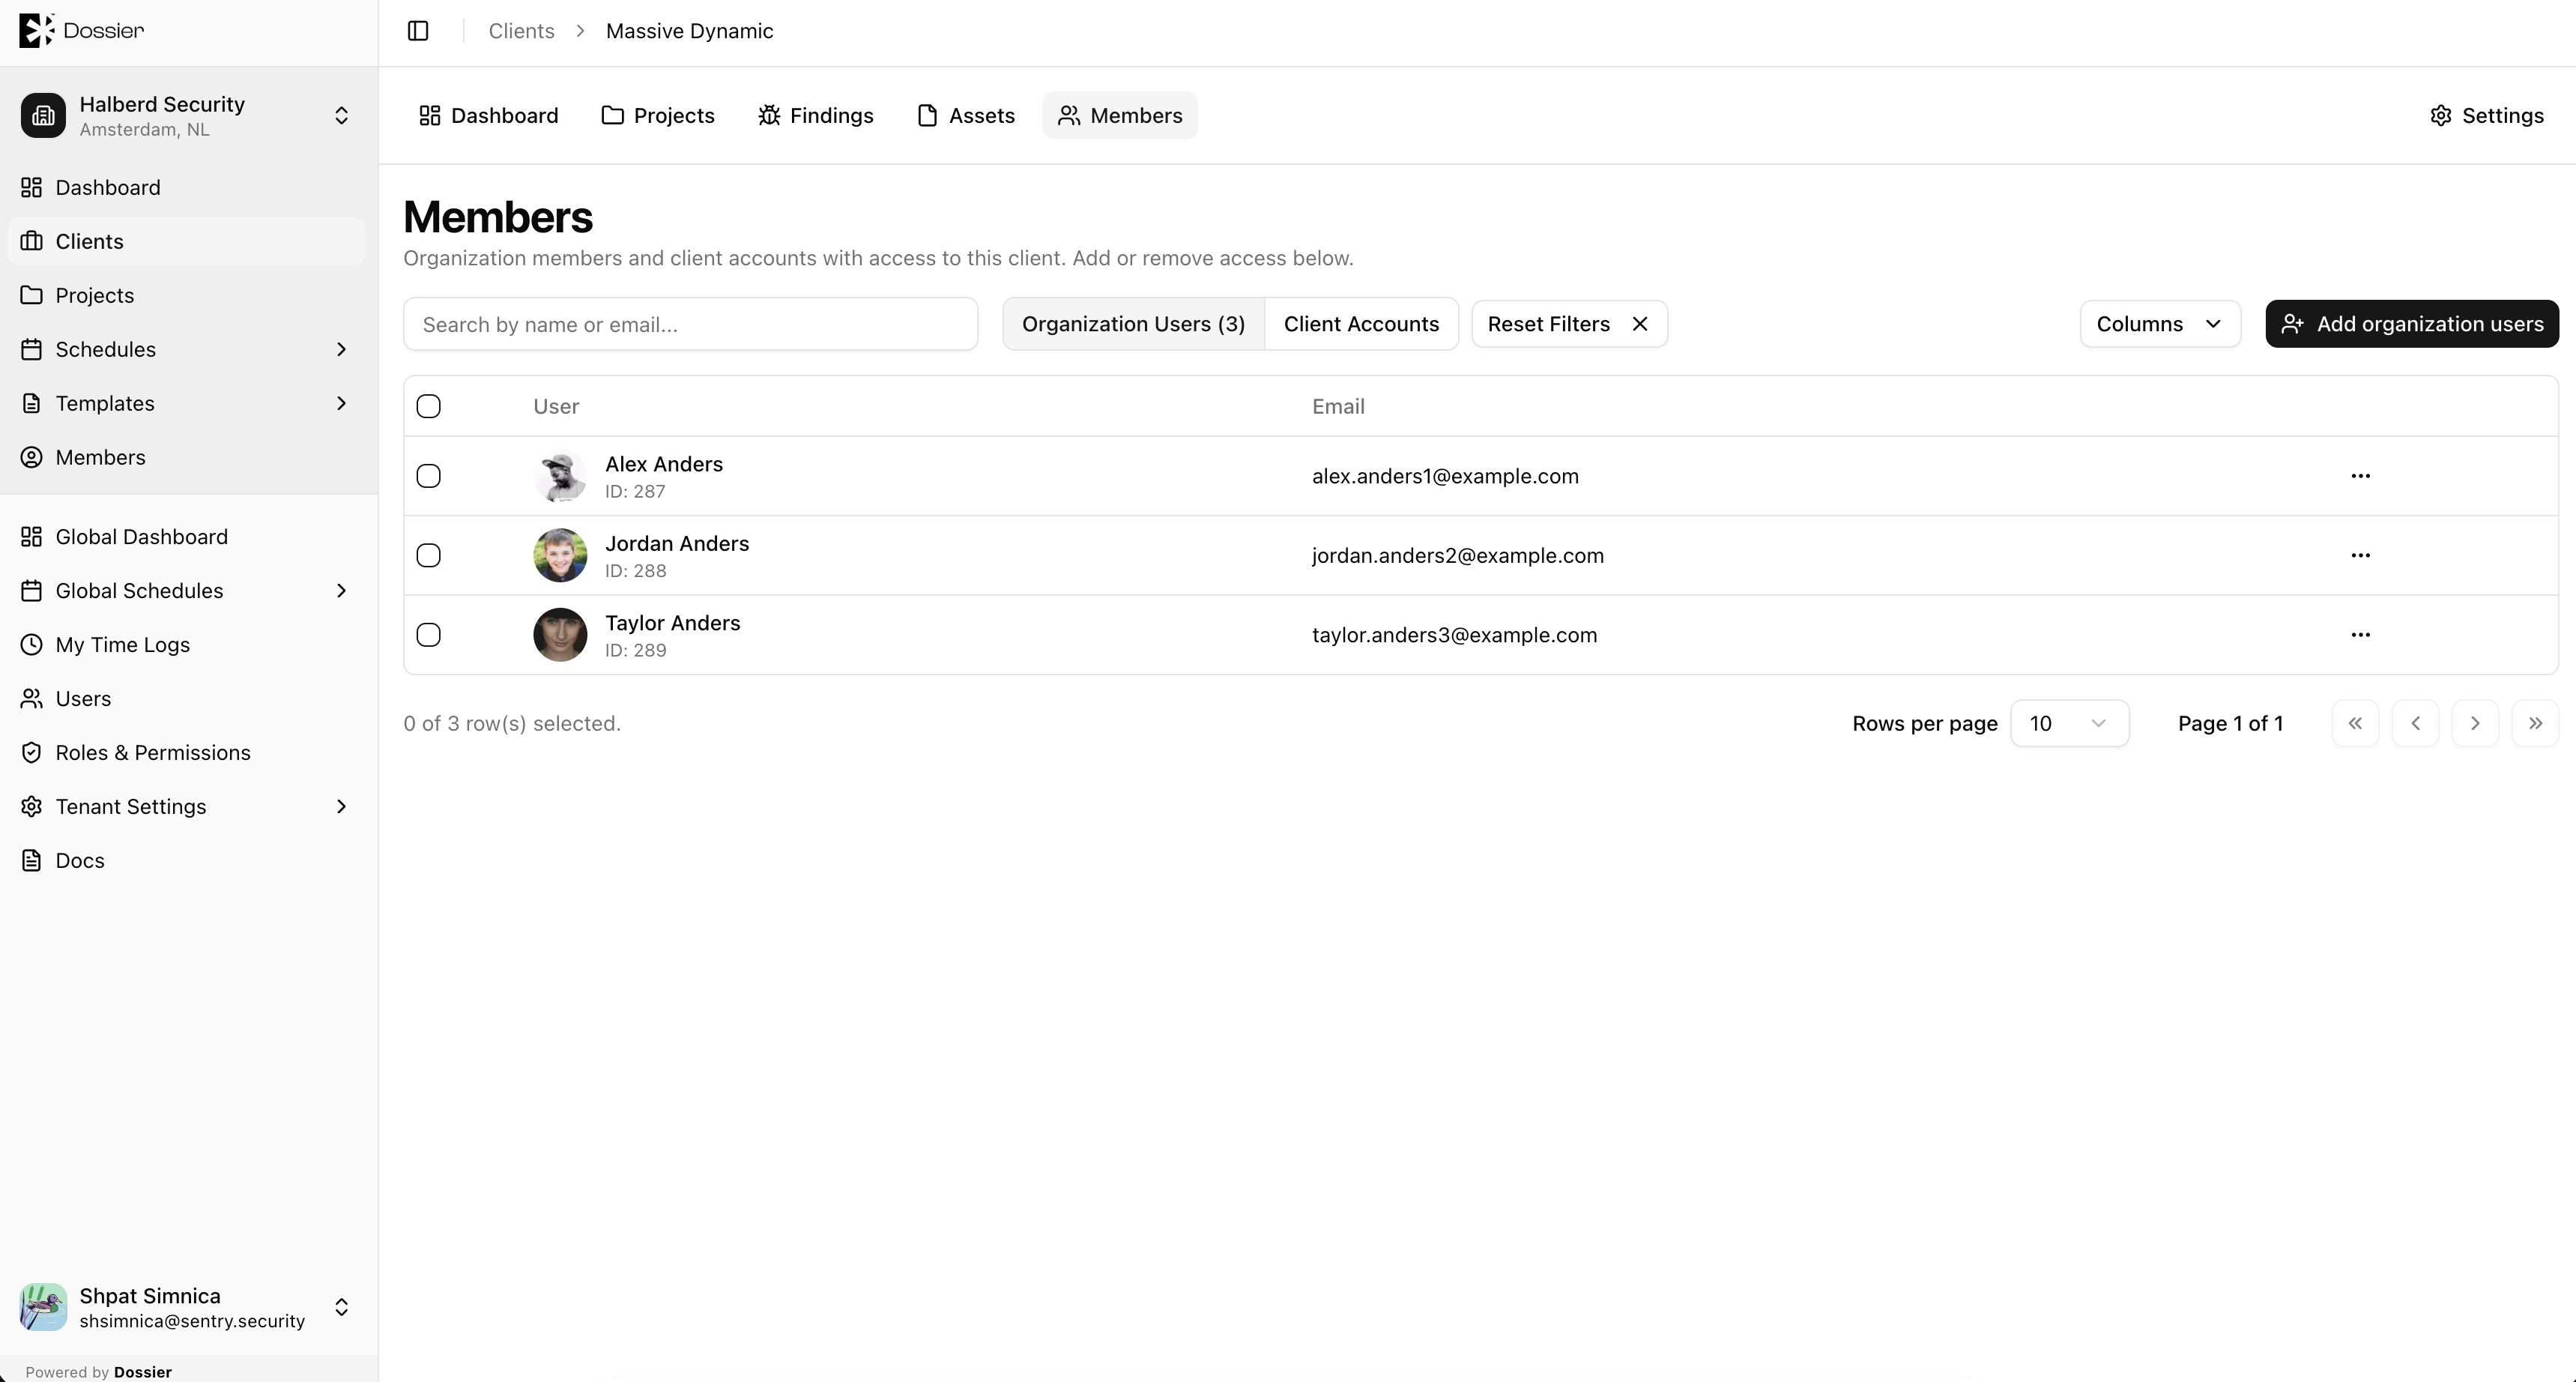Viewport: 2576px width, 1382px height.
Task: Go to the last page
Action: coord(2535,723)
